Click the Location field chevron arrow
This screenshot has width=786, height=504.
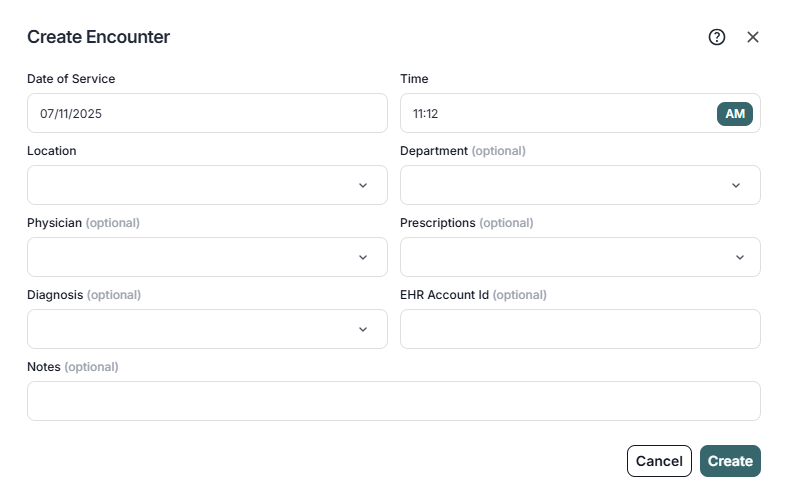[x=363, y=185]
